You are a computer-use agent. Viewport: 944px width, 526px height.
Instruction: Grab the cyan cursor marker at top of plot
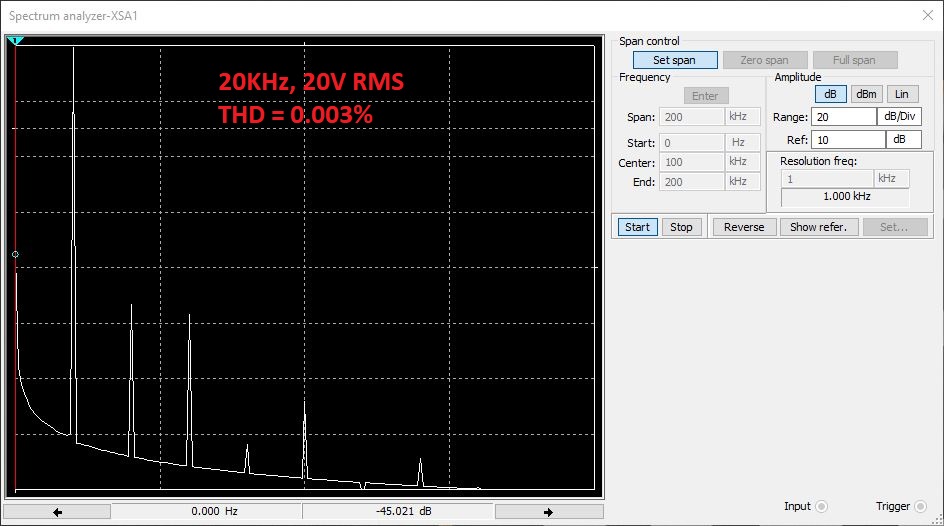[x=15, y=41]
